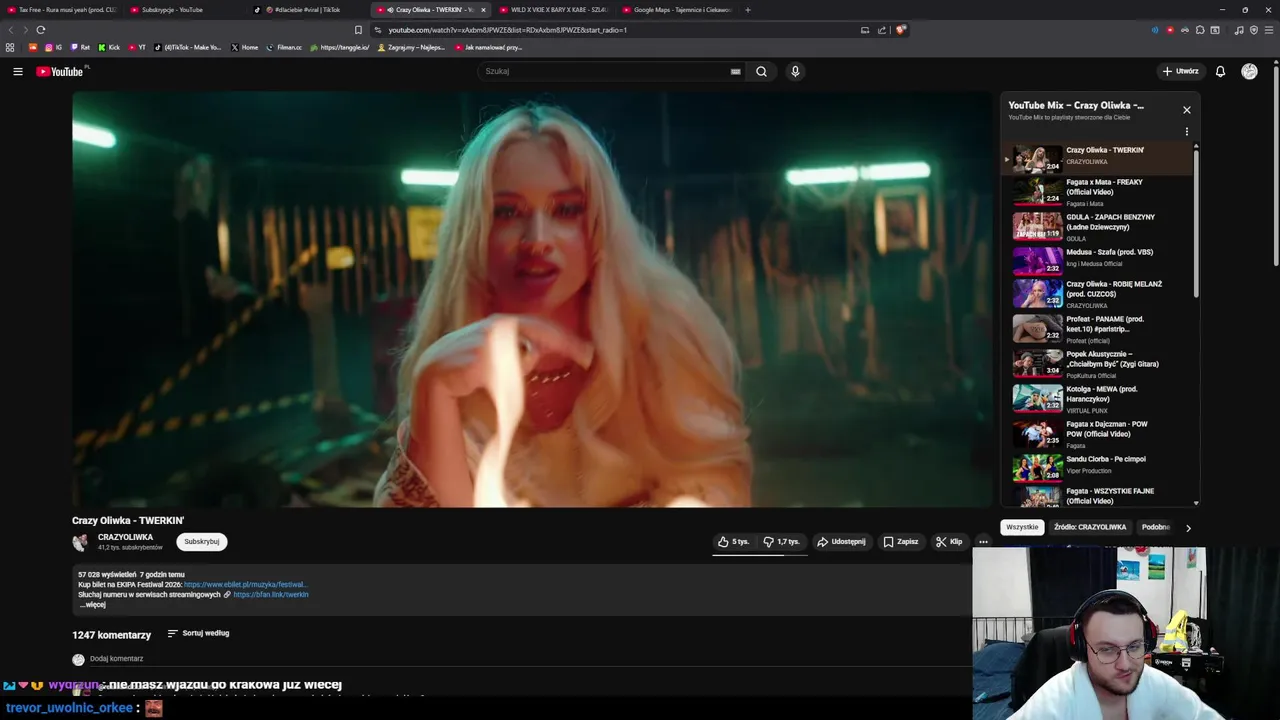Play Profeat - PANAME from playlist
Screen dimensions: 1280x720
click(x=1098, y=329)
